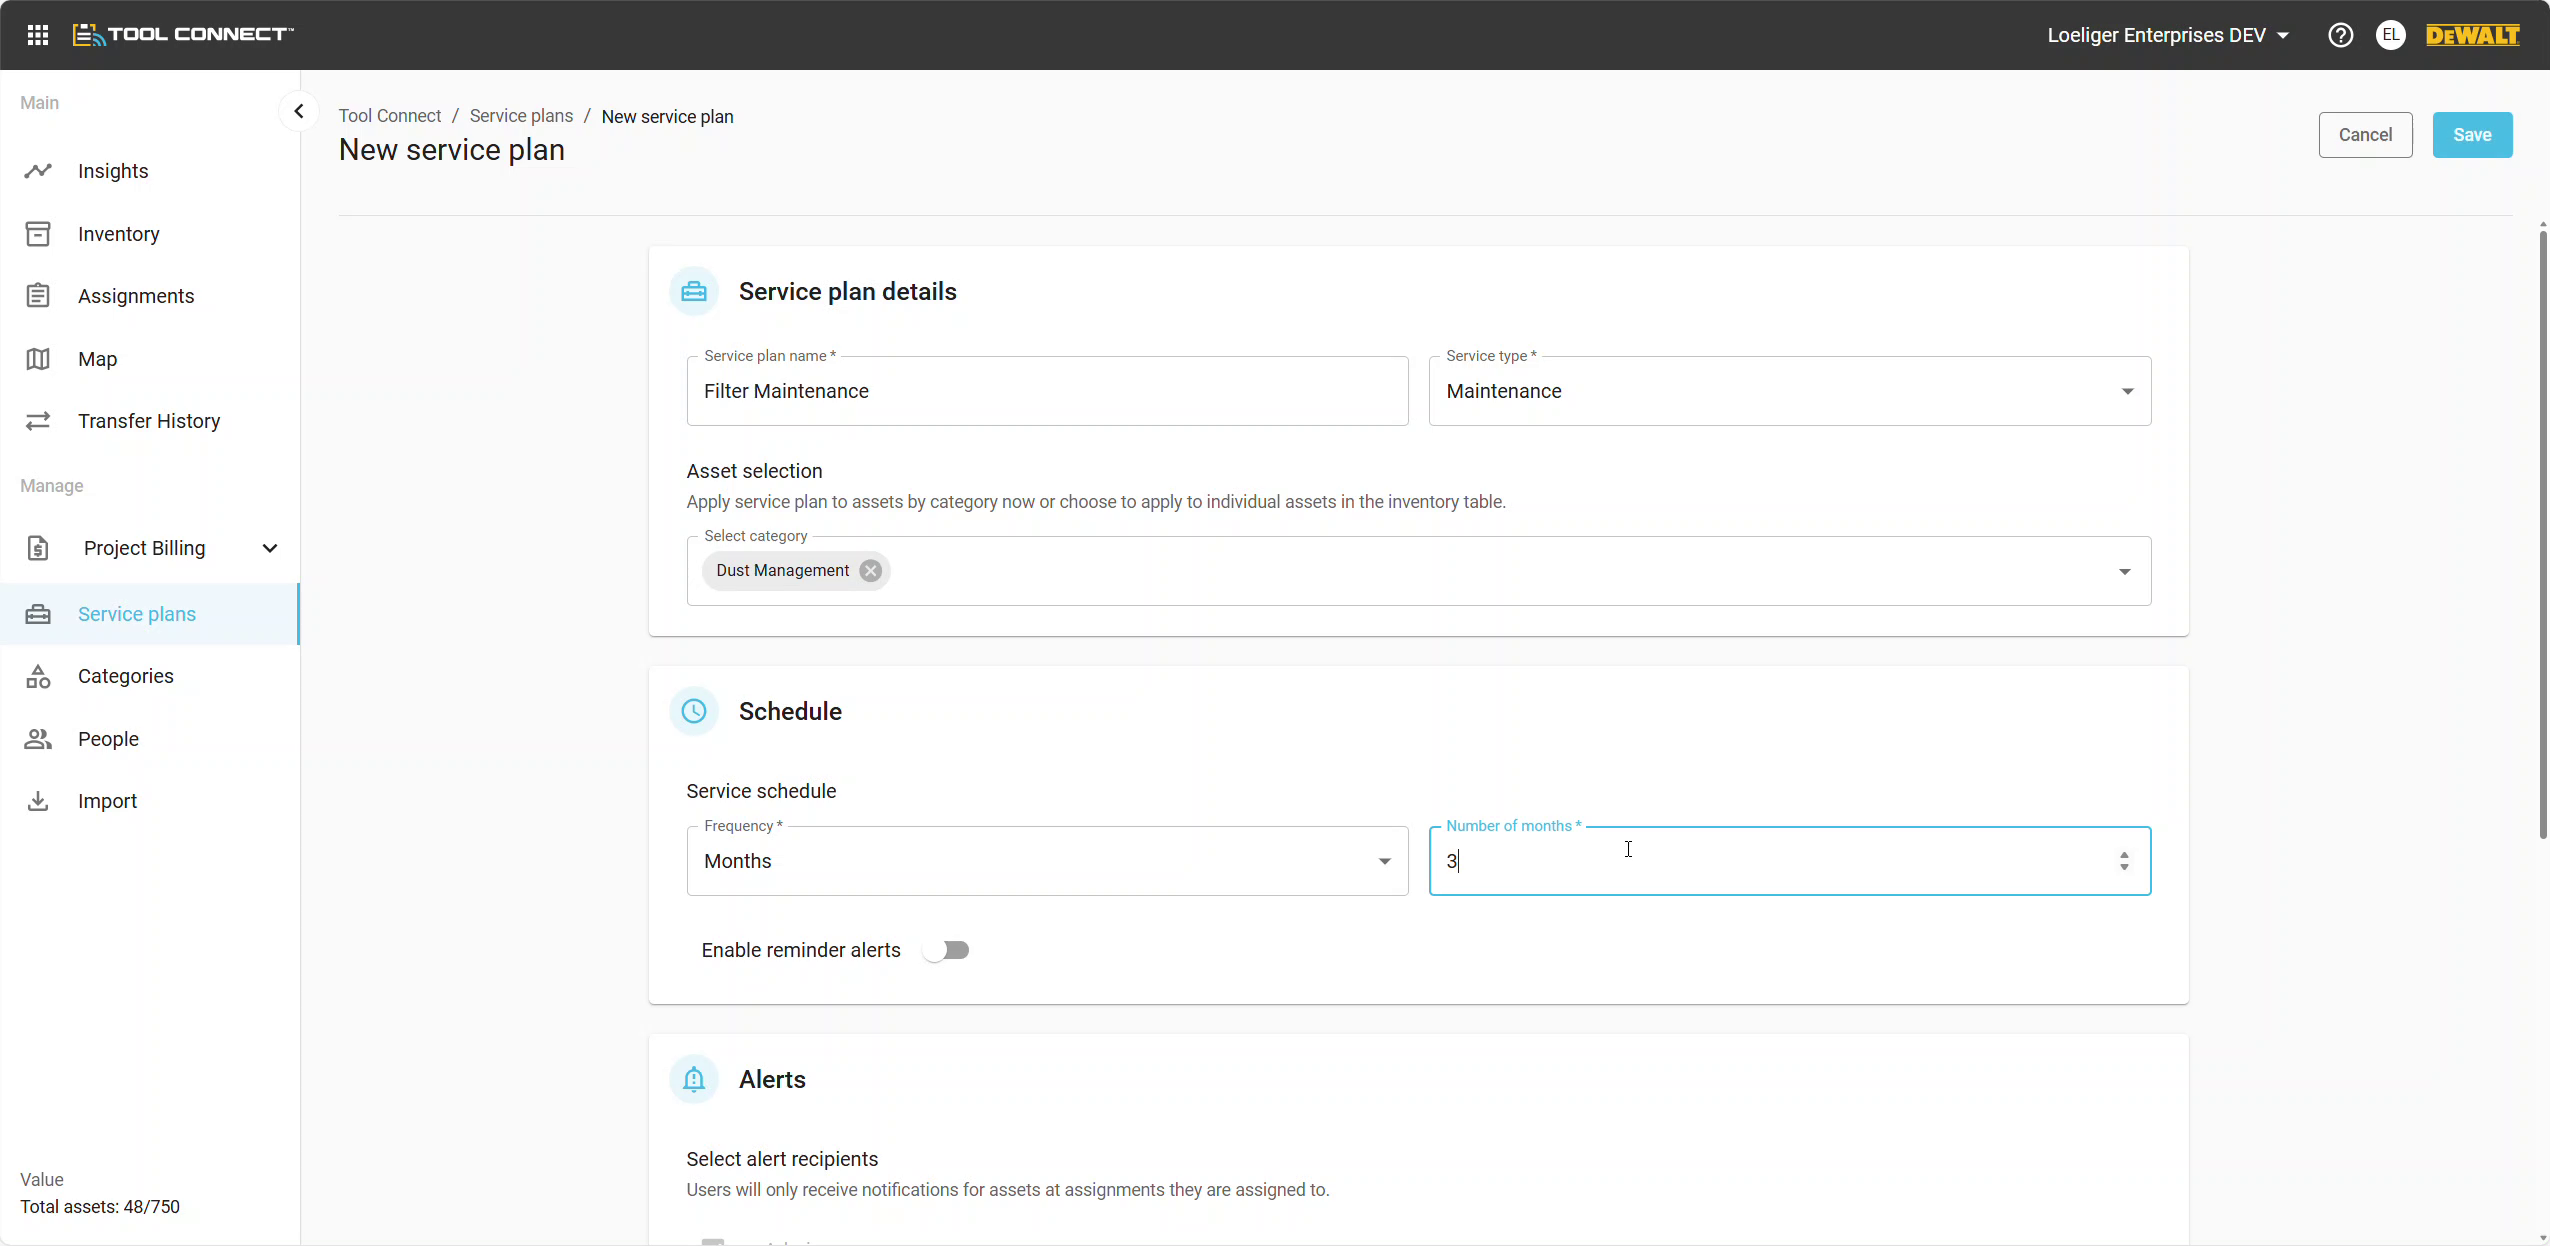Click the Map icon in sidebar
This screenshot has width=2550, height=1246.
point(38,359)
